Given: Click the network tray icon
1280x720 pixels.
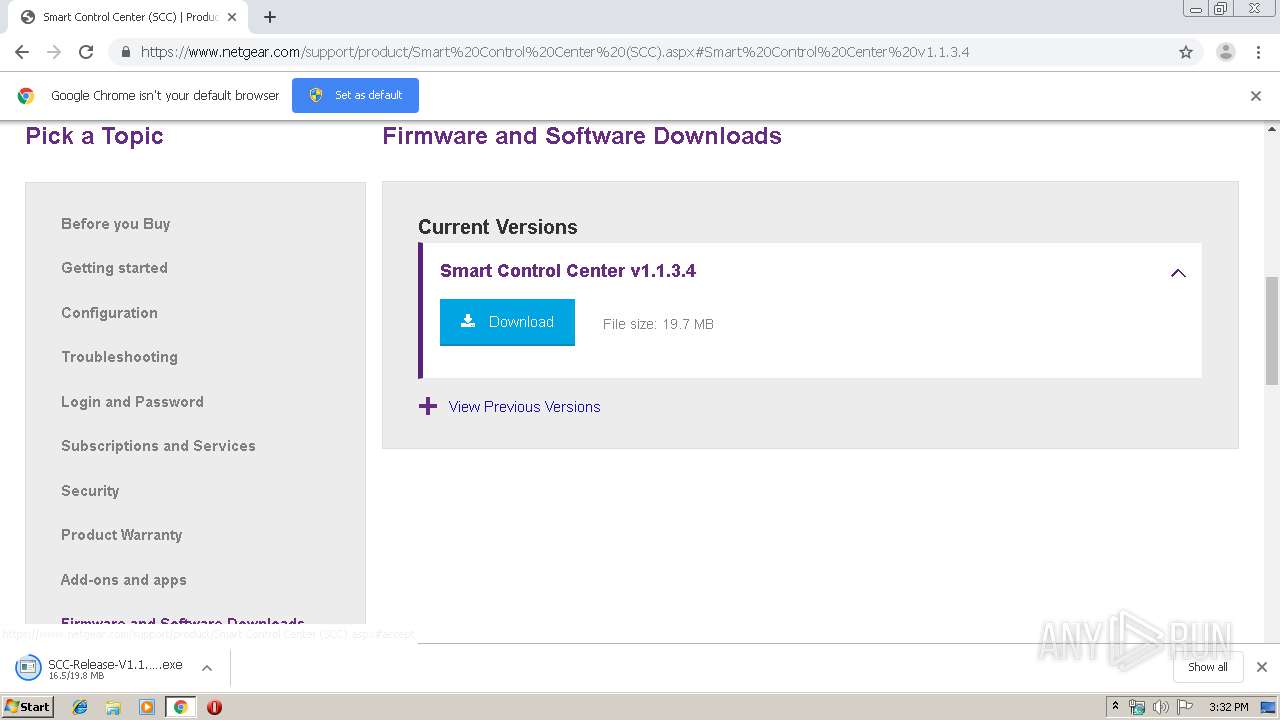Looking at the screenshot, I should [1137, 707].
